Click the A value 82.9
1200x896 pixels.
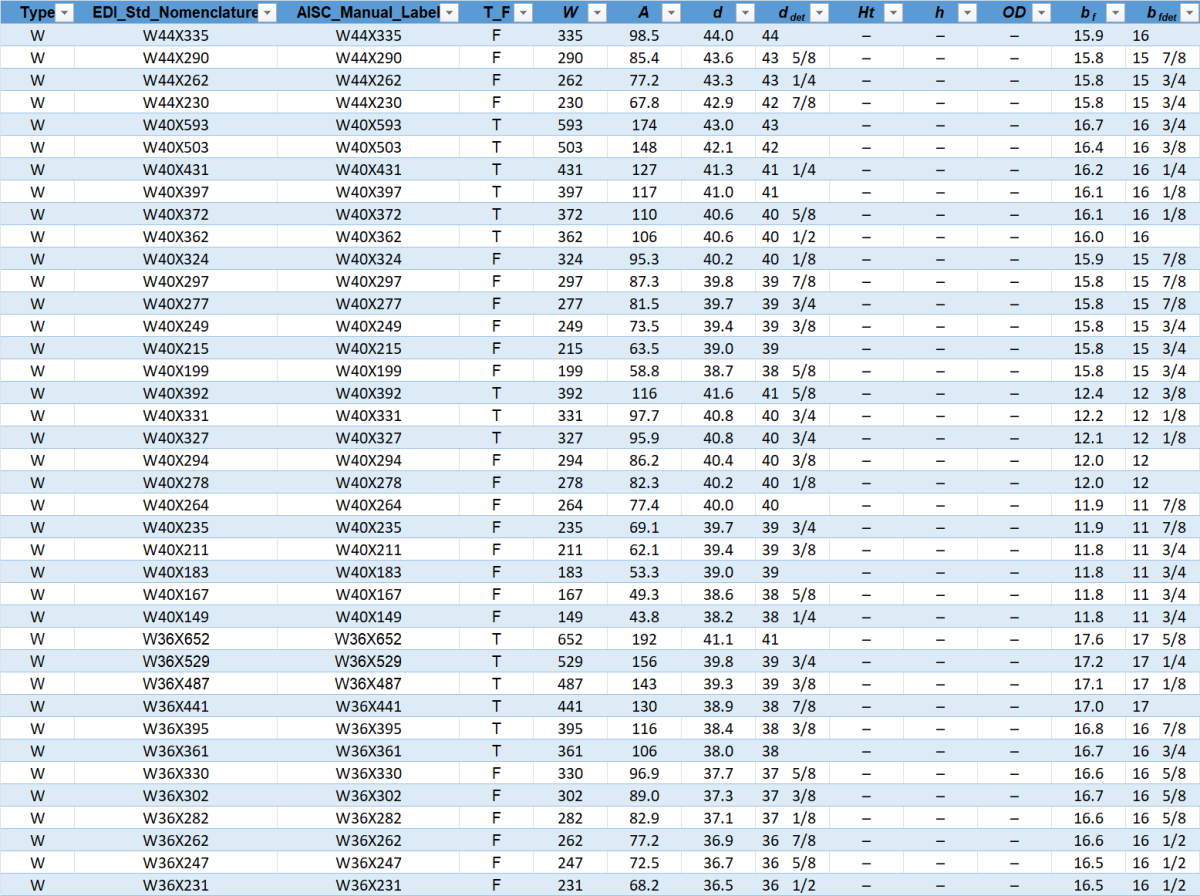click(x=643, y=819)
